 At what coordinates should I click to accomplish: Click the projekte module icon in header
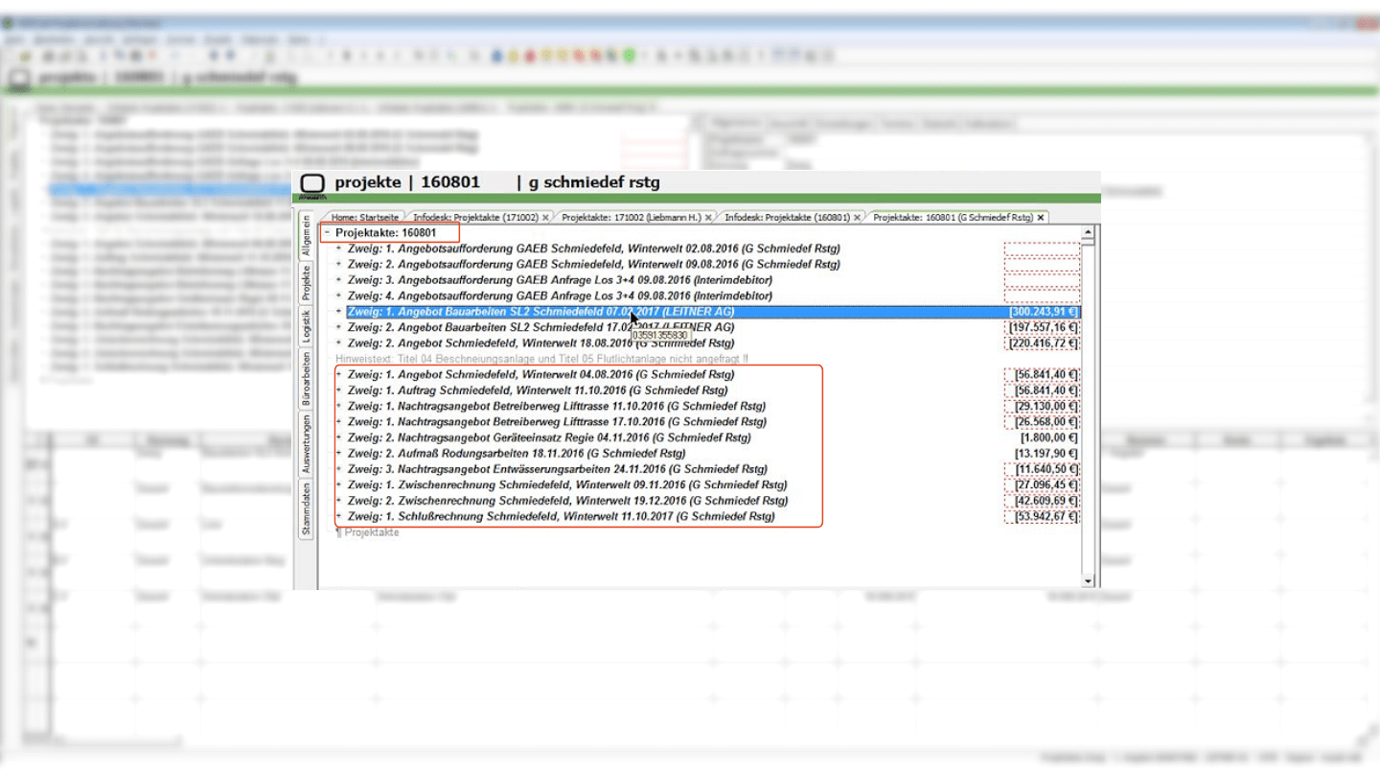click(313, 183)
